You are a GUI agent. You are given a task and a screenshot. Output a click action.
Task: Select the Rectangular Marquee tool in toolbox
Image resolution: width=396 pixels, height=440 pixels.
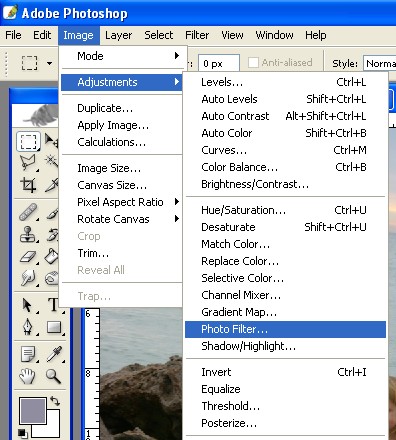click(29, 141)
